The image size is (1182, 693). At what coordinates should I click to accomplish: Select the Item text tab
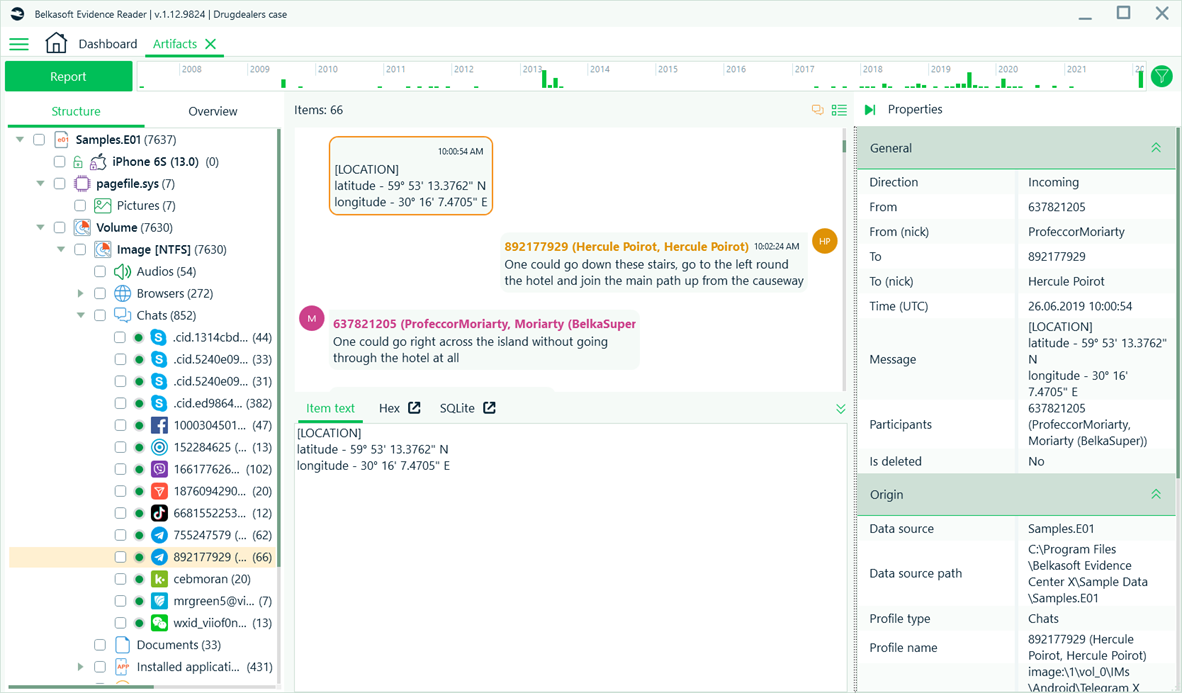point(330,408)
